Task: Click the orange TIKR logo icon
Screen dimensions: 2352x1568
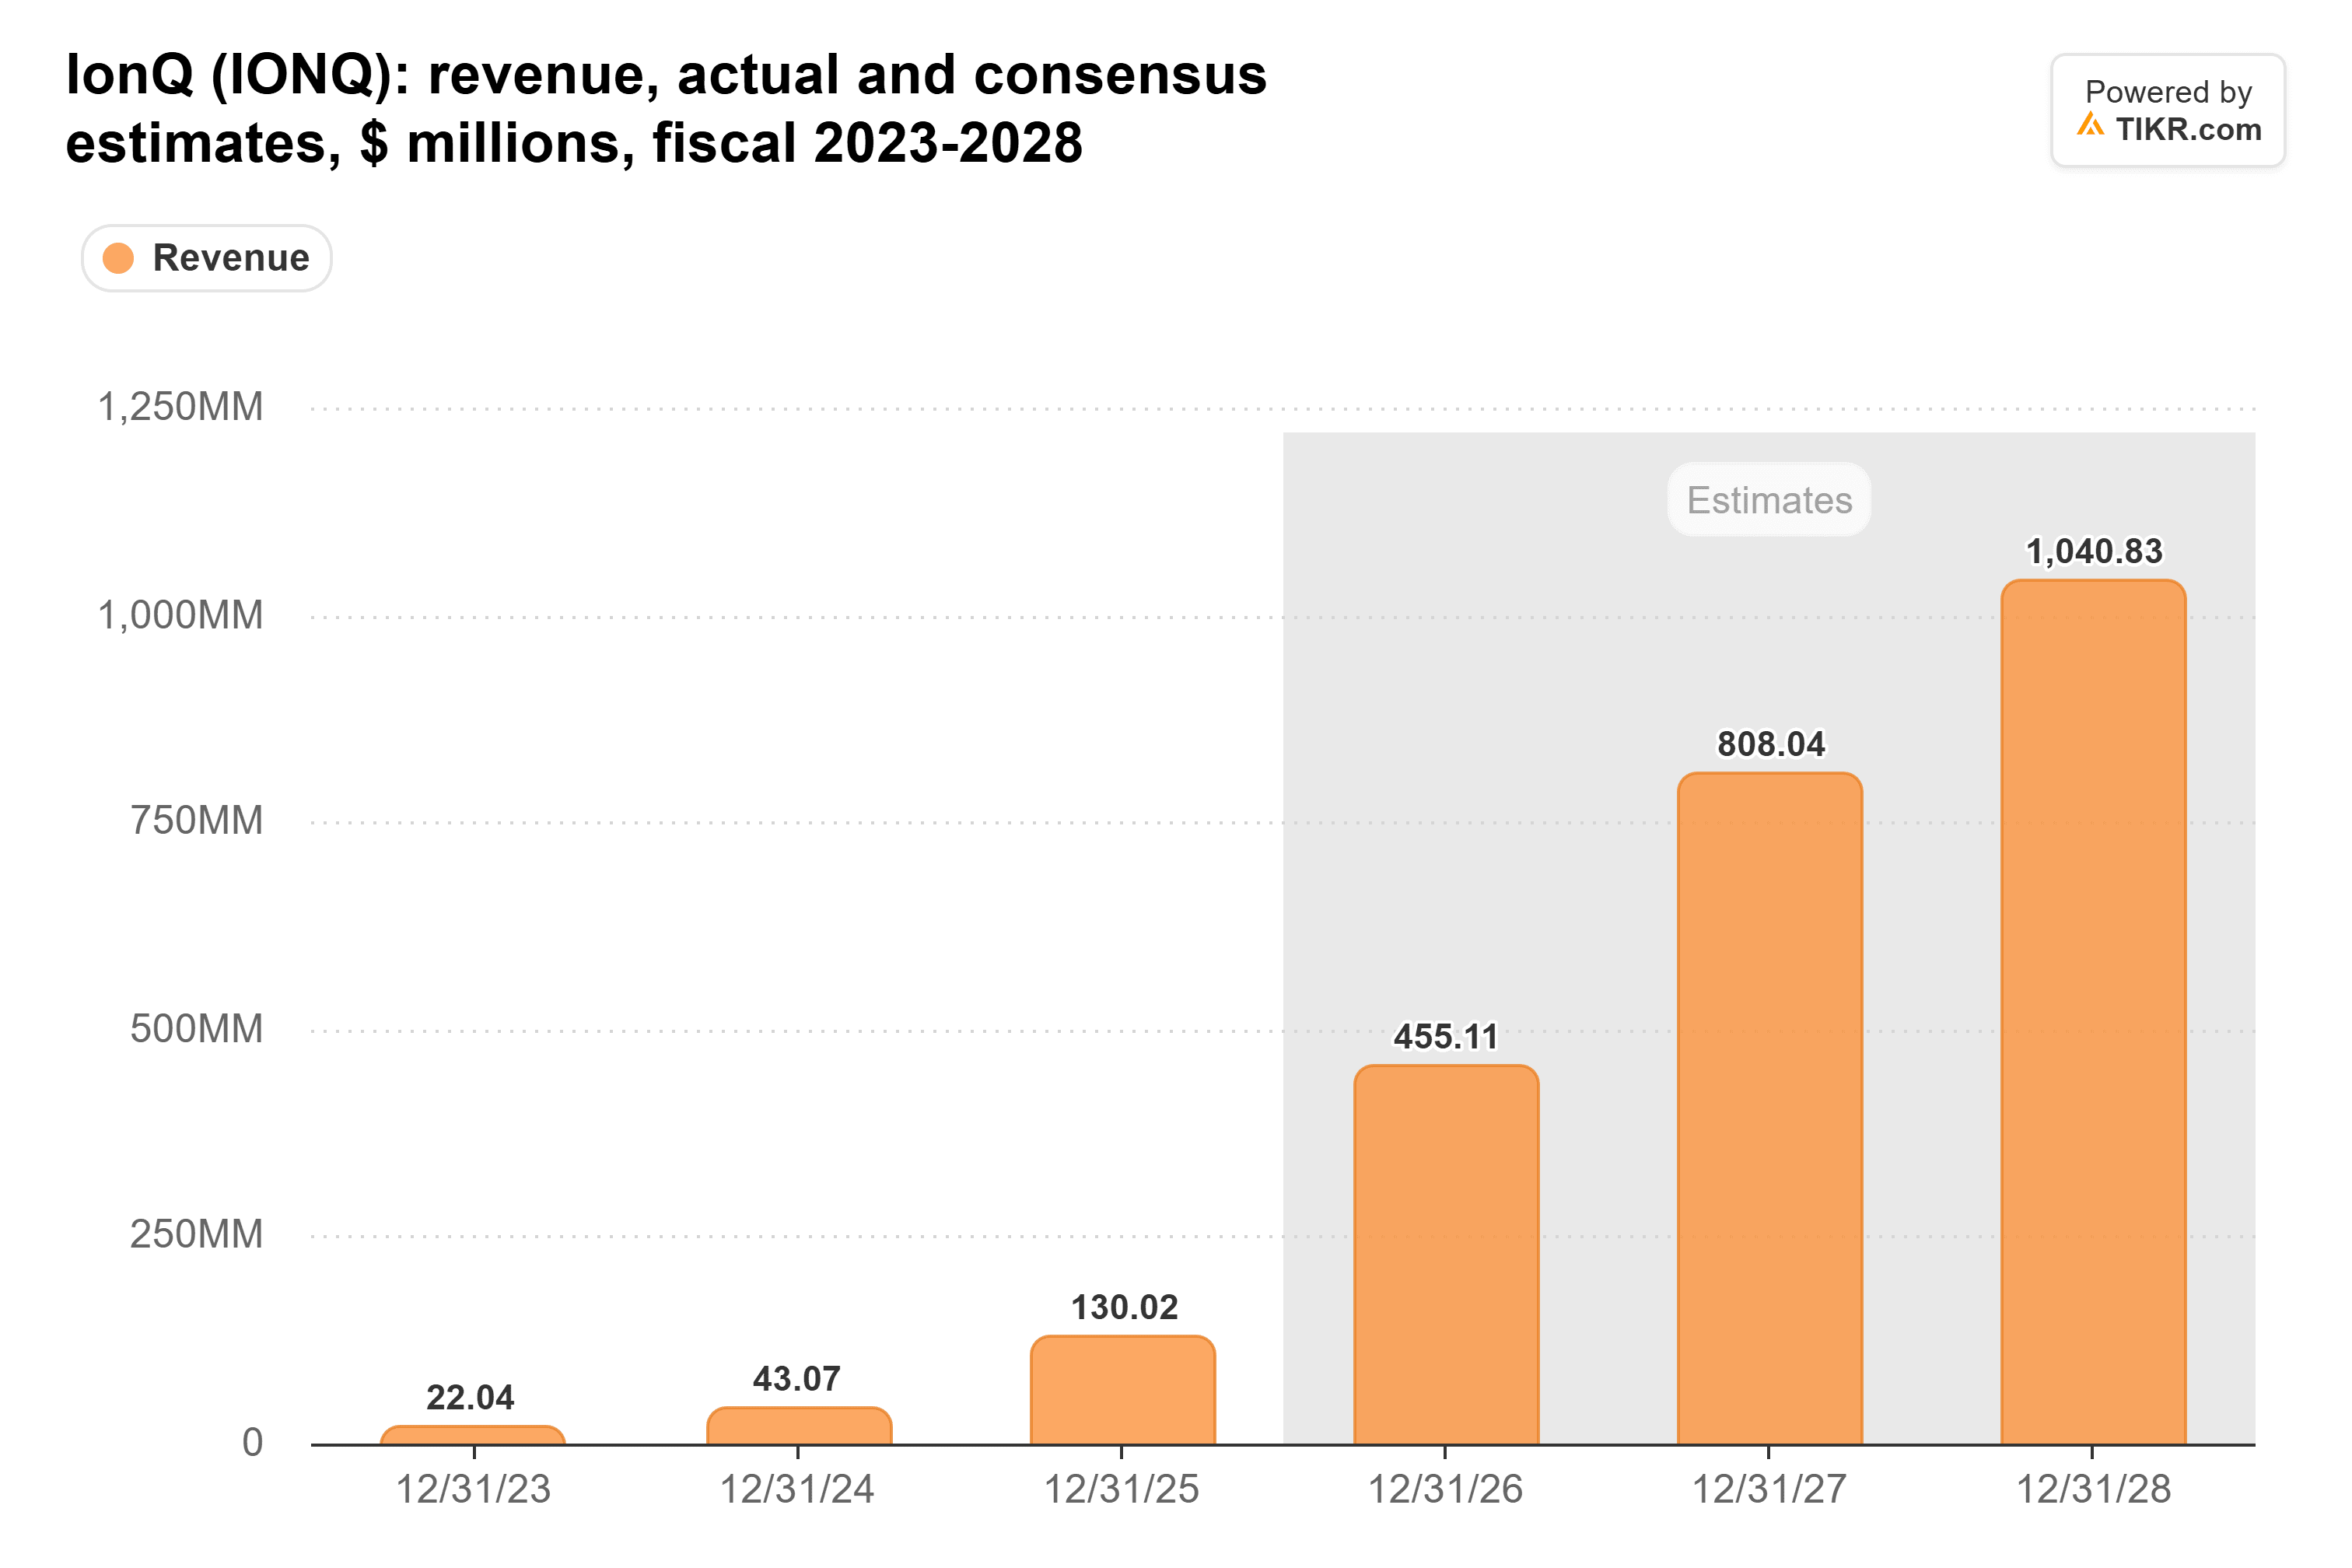Action: pyautogui.click(x=2091, y=125)
